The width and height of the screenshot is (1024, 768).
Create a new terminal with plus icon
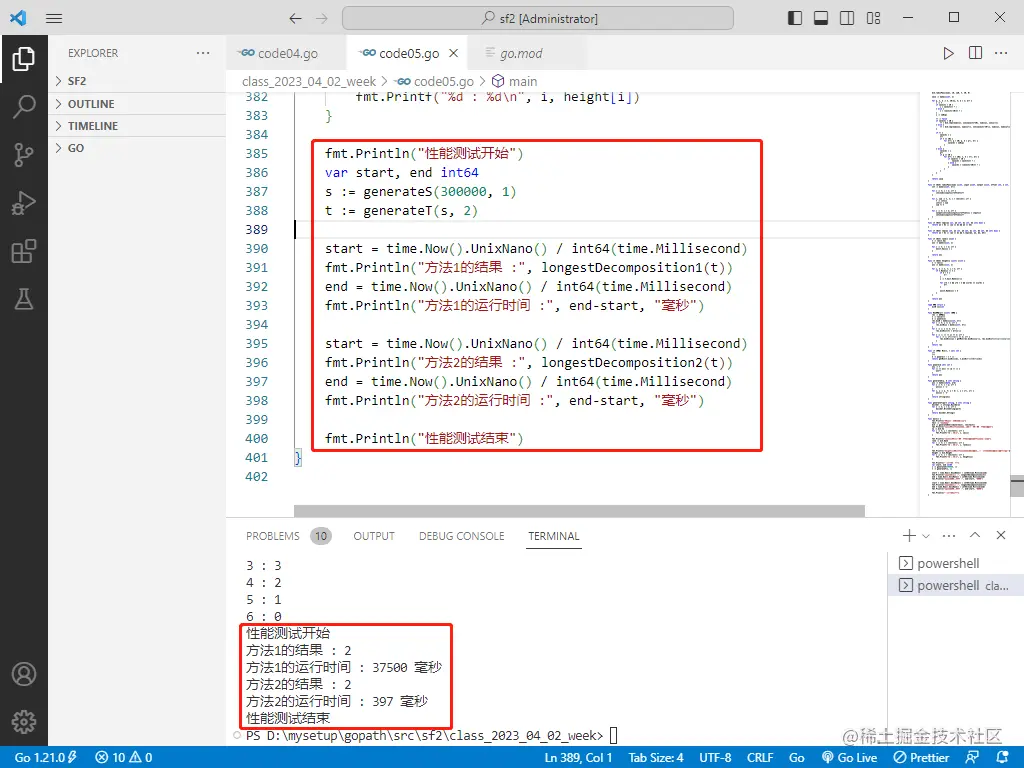tap(908, 536)
